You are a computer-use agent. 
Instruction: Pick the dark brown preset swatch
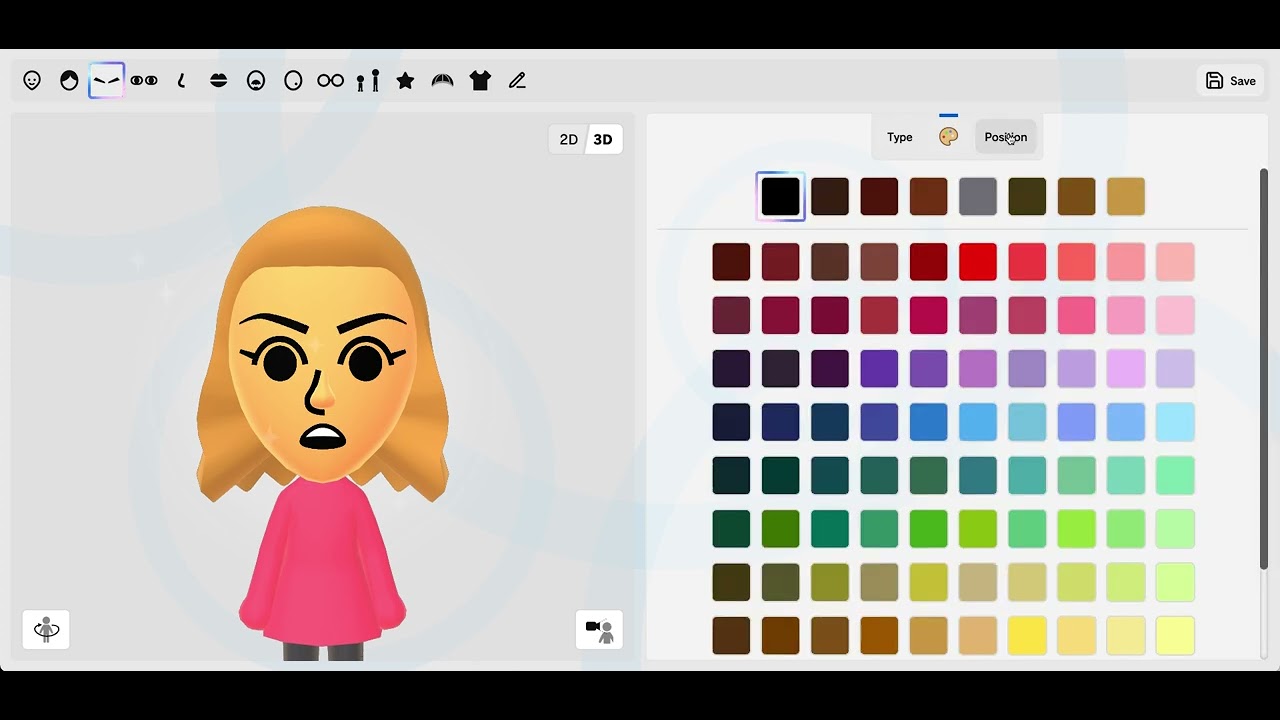click(830, 197)
